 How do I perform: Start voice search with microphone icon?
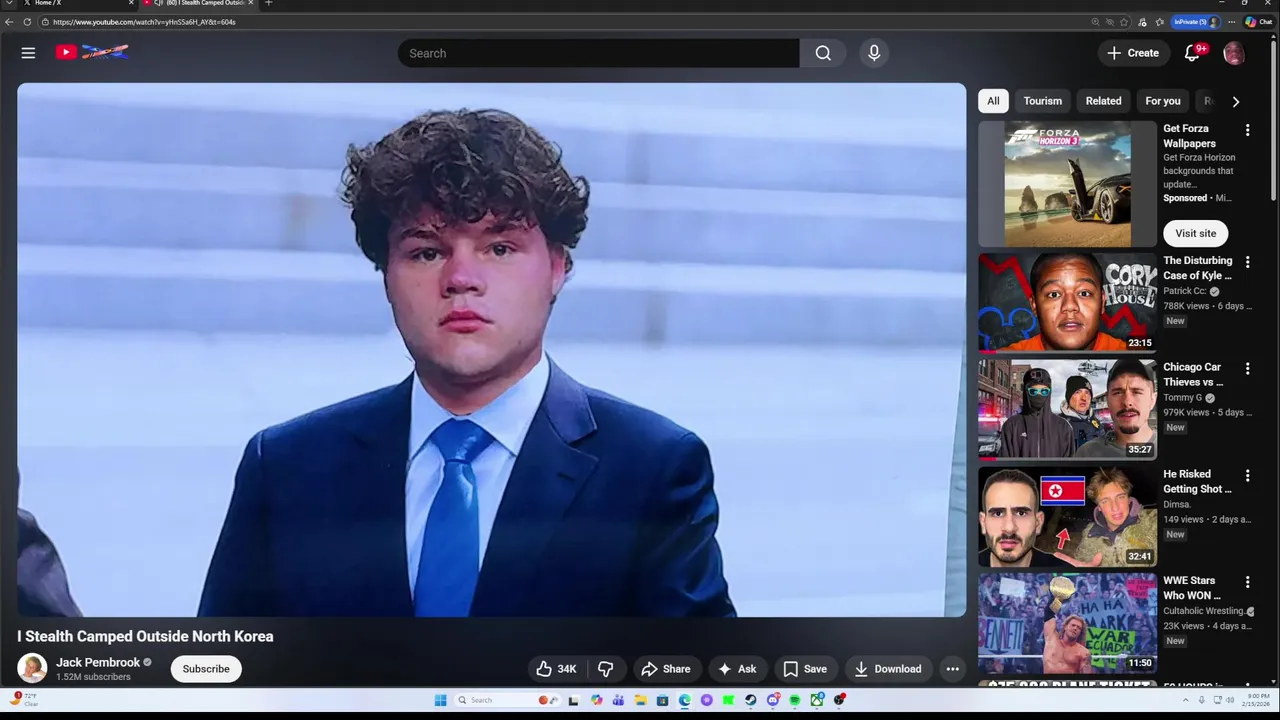point(874,53)
